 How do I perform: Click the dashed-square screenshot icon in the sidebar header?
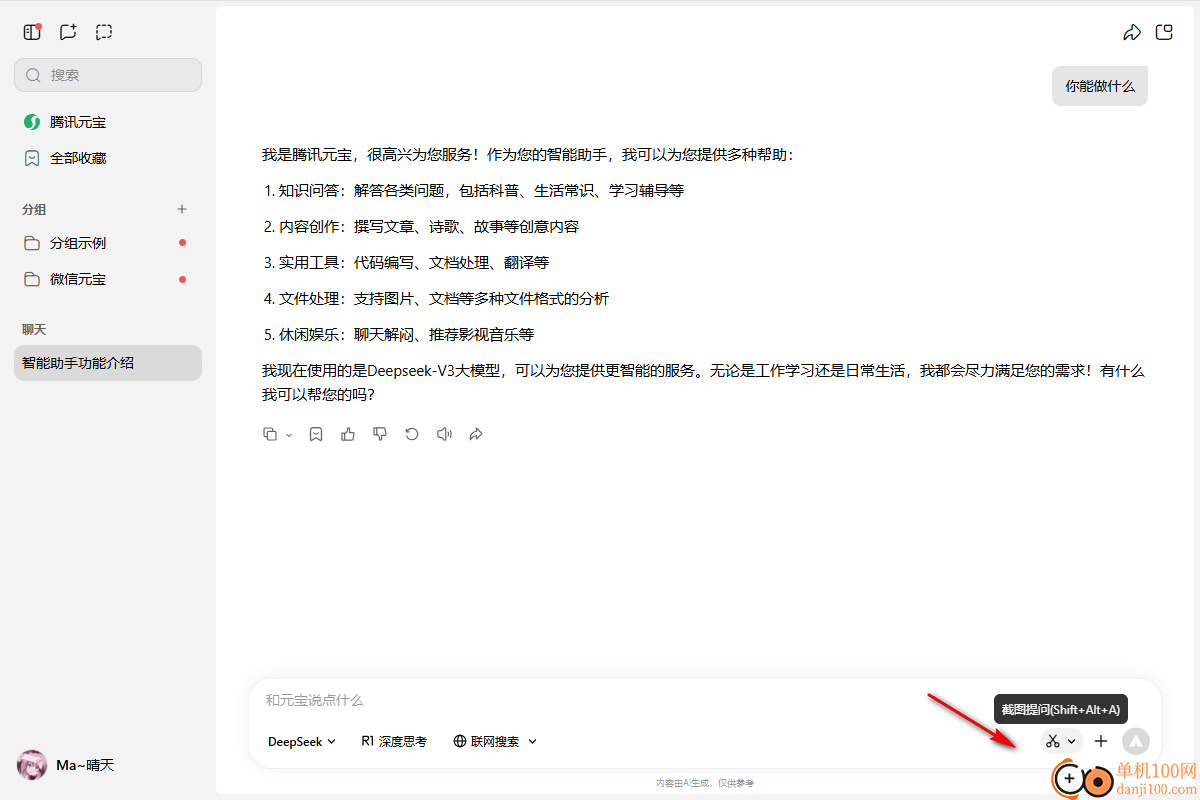pyautogui.click(x=104, y=32)
